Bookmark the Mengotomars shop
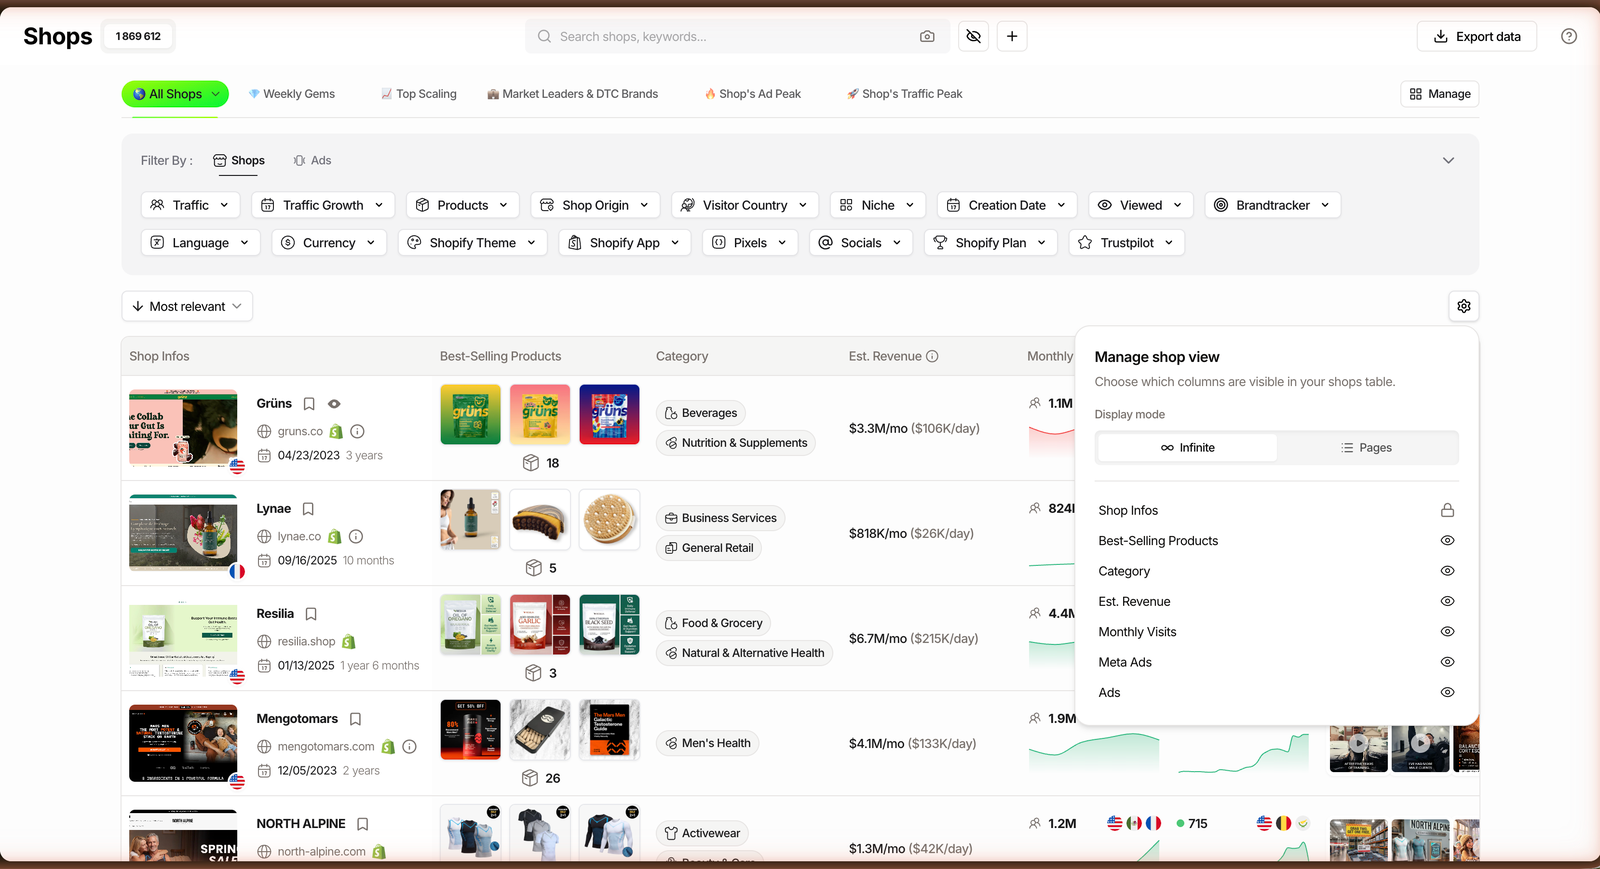The height and width of the screenshot is (869, 1600). click(355, 719)
